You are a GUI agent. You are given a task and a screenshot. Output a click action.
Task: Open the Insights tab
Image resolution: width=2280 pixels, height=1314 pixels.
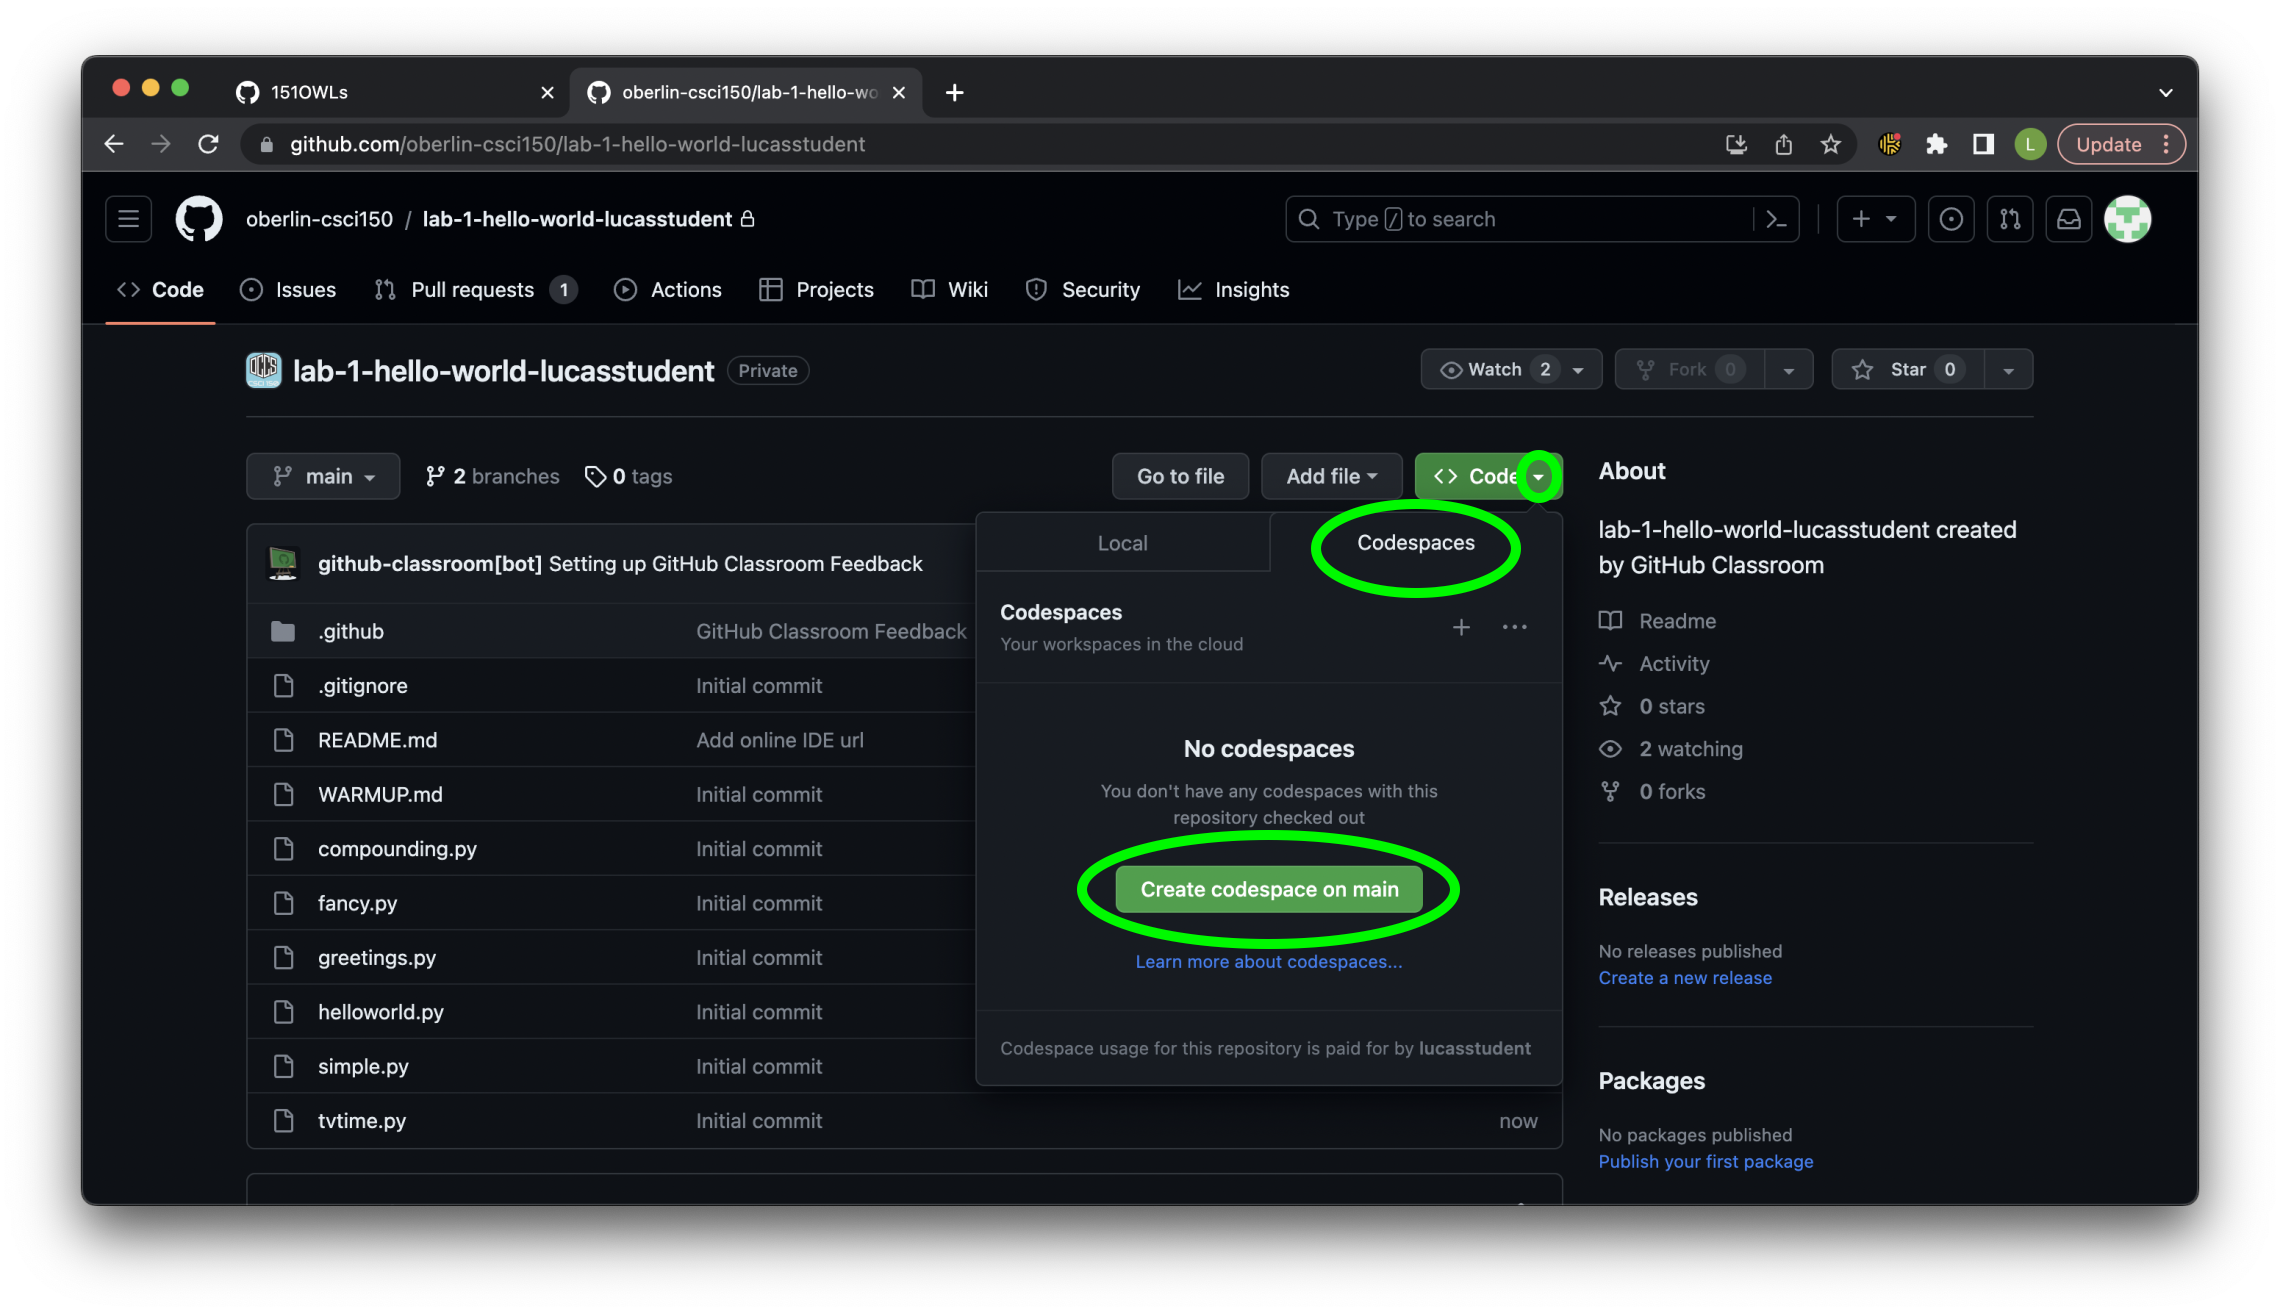pos(1234,290)
